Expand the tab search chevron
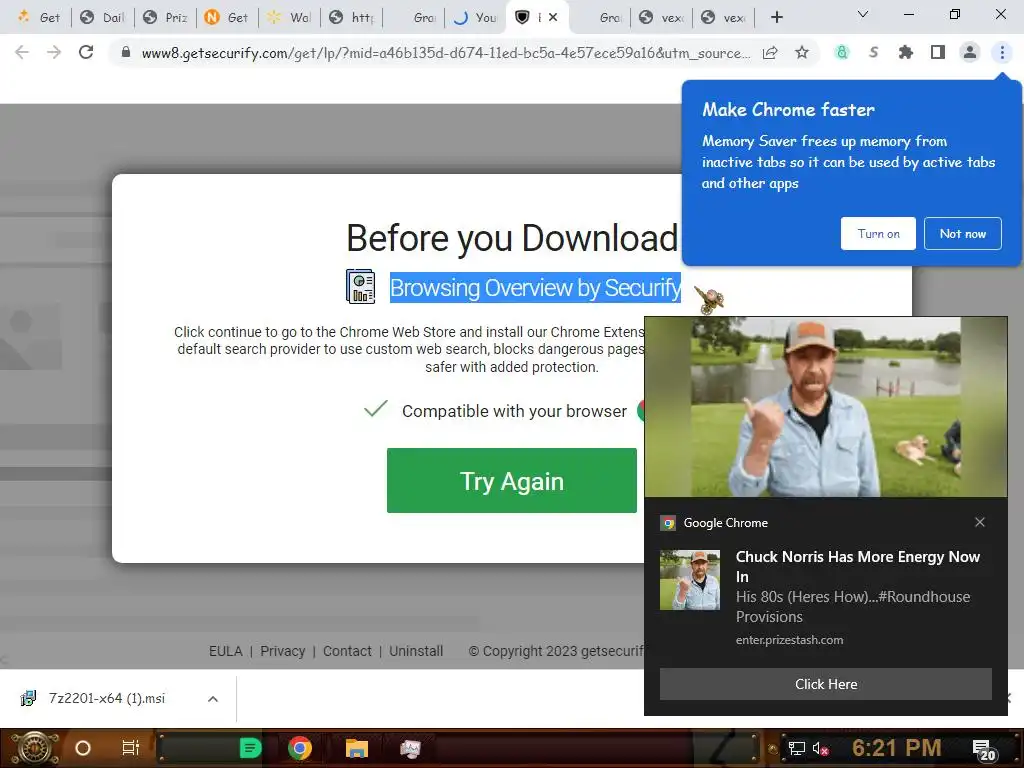The image size is (1024, 768). click(862, 14)
